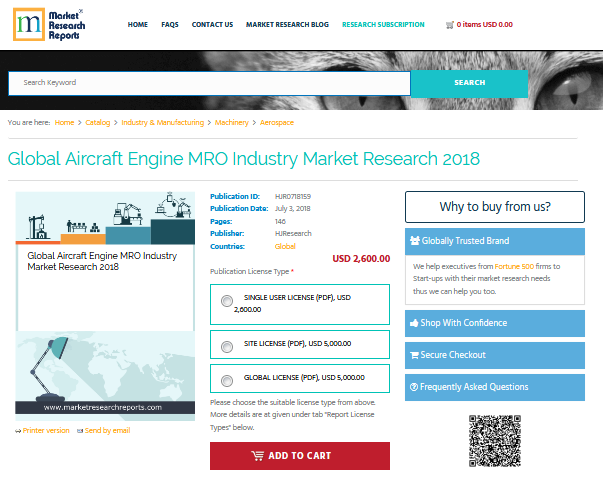This screenshot has width=603, height=488.
Task: Open RESEARCH SUBSCRIPTION menu item
Action: [383, 25]
